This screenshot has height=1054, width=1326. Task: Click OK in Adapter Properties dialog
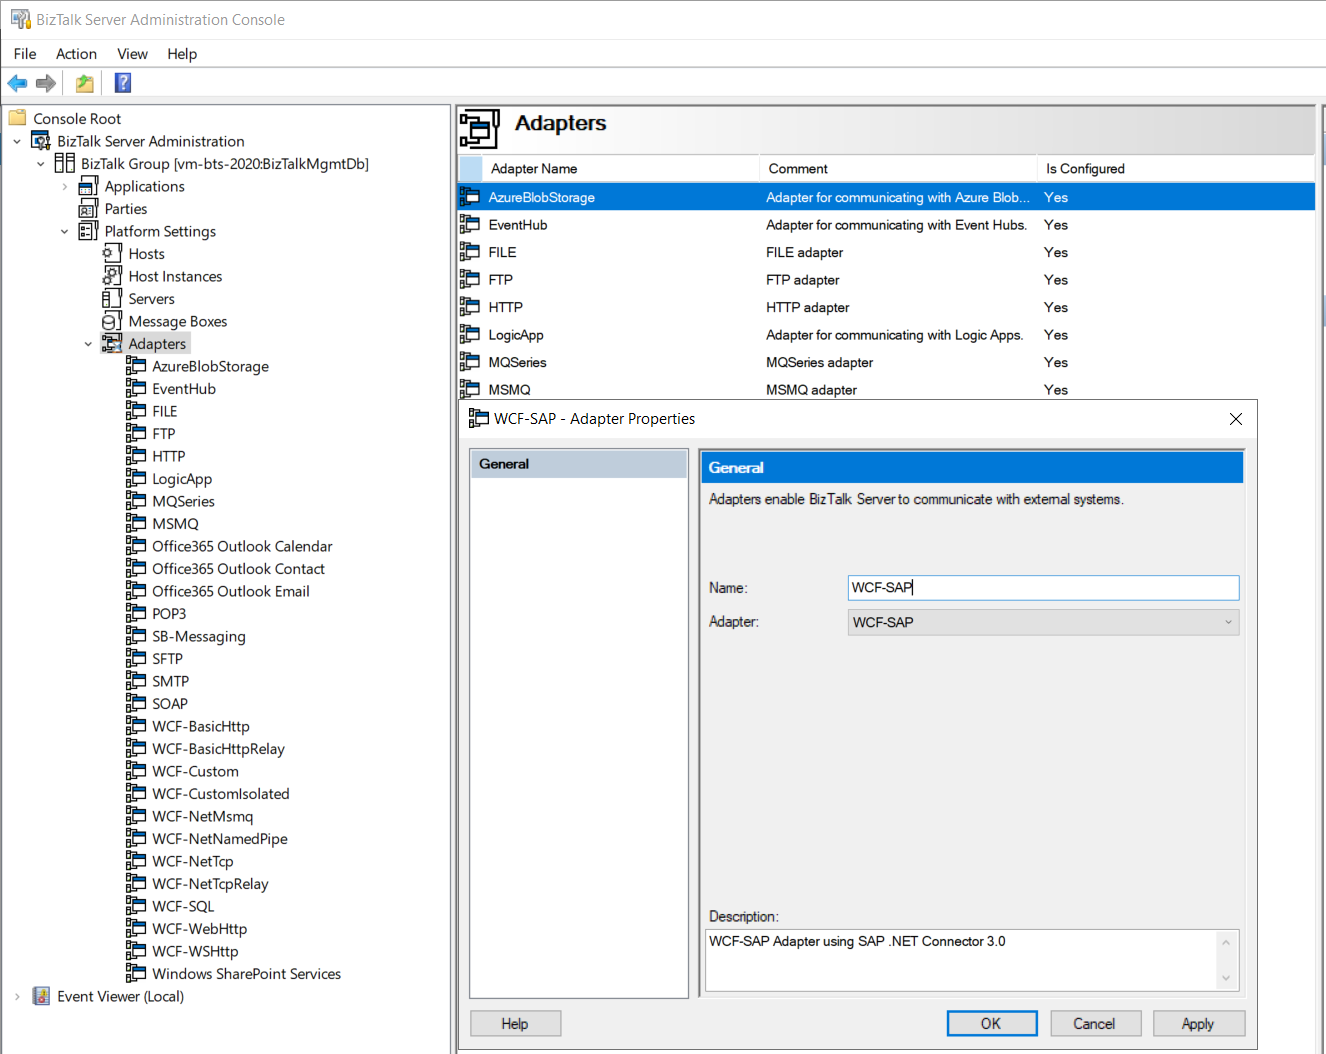(991, 1023)
